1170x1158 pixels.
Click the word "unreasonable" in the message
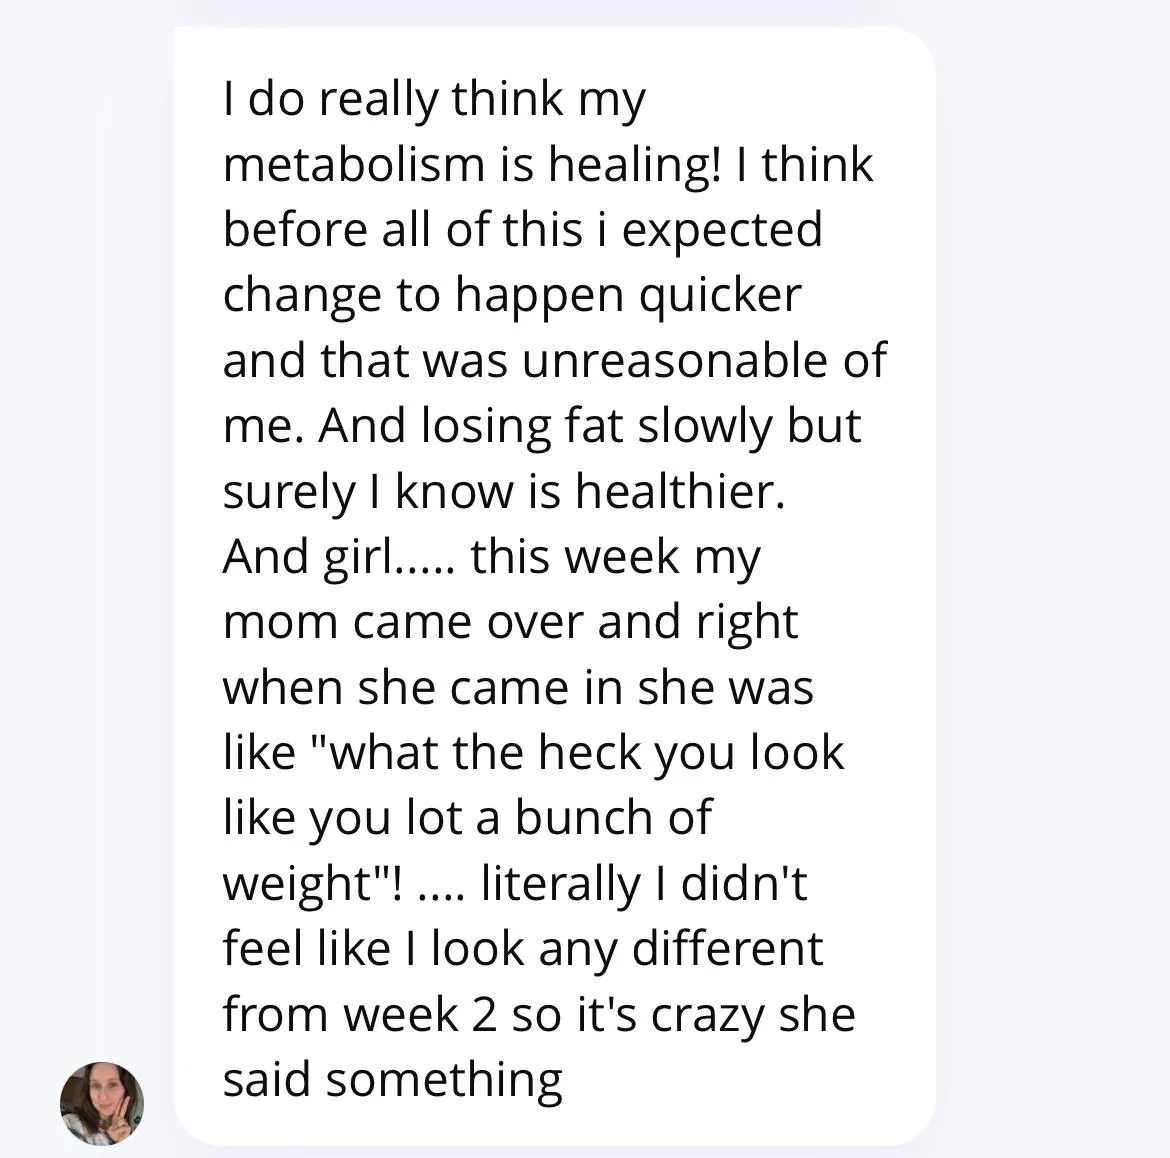pyautogui.click(x=675, y=360)
